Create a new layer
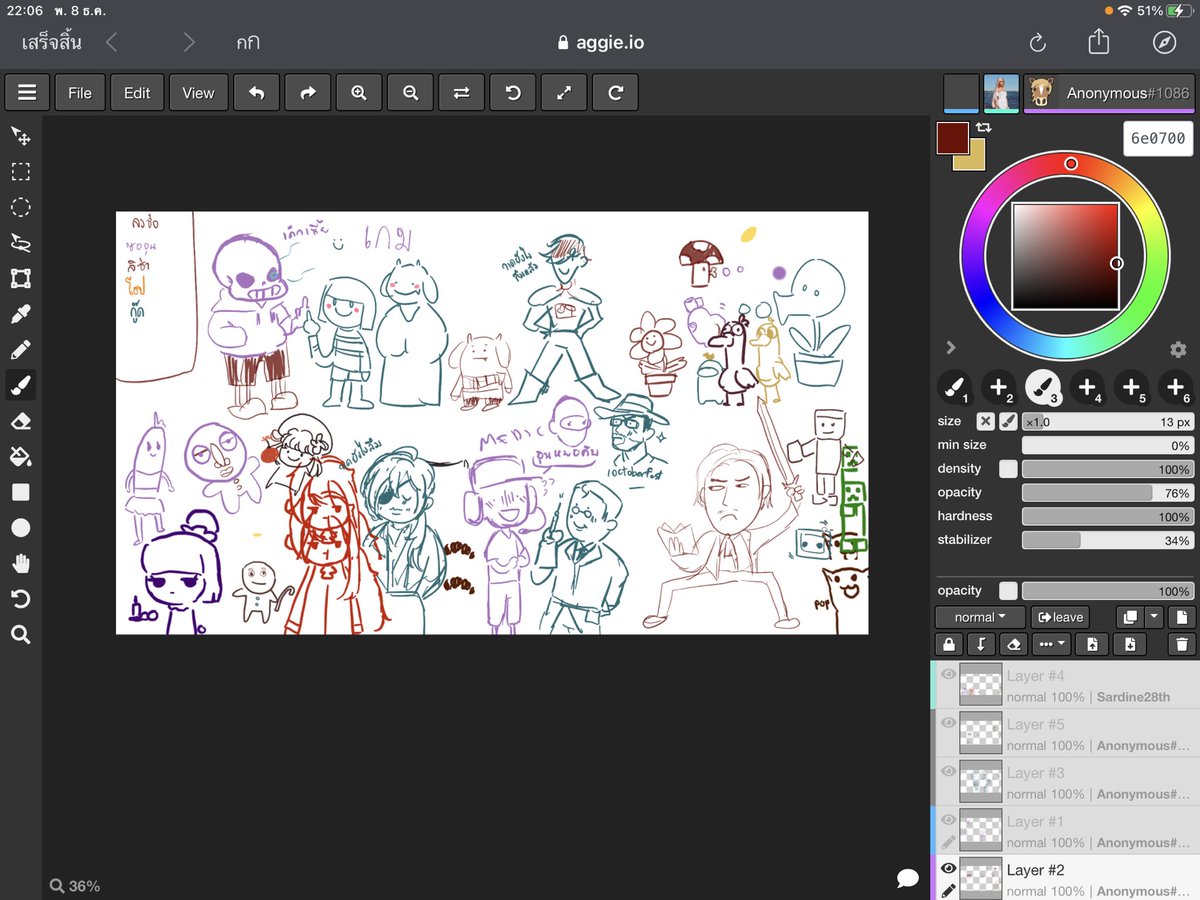1200x900 pixels. [x=1181, y=617]
